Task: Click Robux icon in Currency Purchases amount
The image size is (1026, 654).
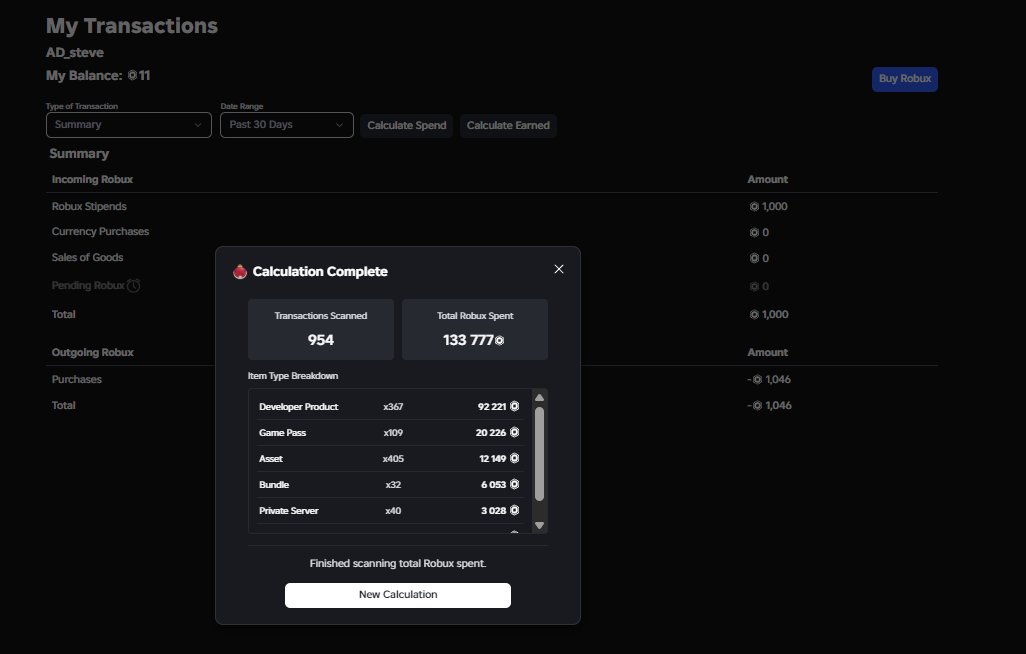Action: (x=754, y=232)
